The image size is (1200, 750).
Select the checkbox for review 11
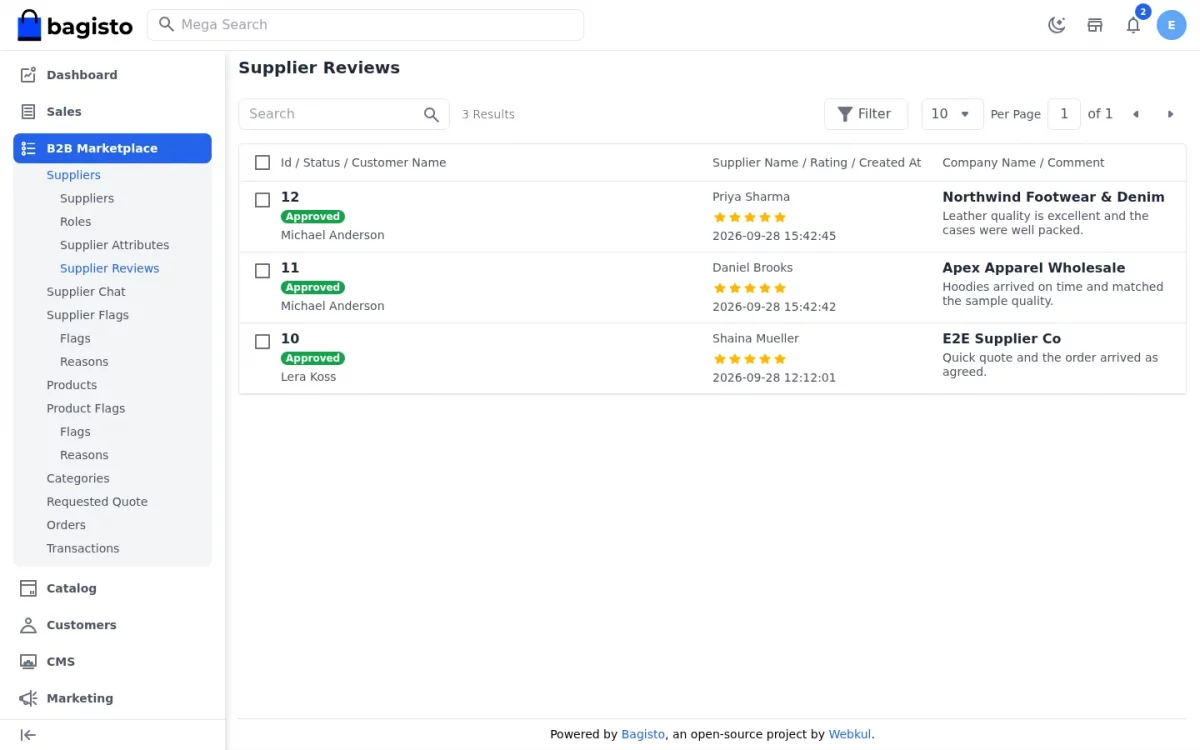click(x=262, y=271)
